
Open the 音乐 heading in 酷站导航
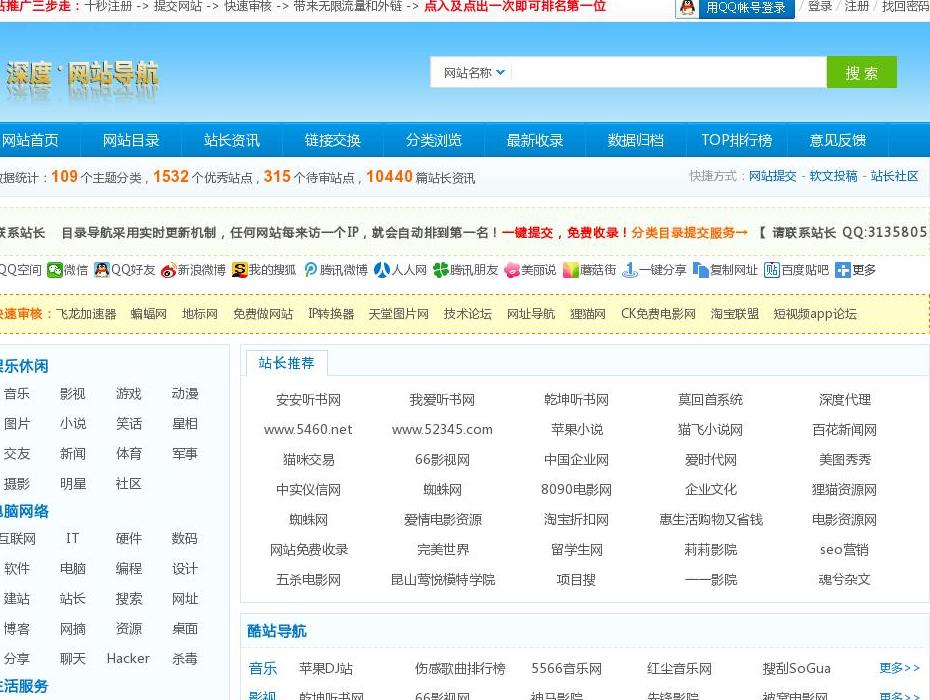(263, 669)
